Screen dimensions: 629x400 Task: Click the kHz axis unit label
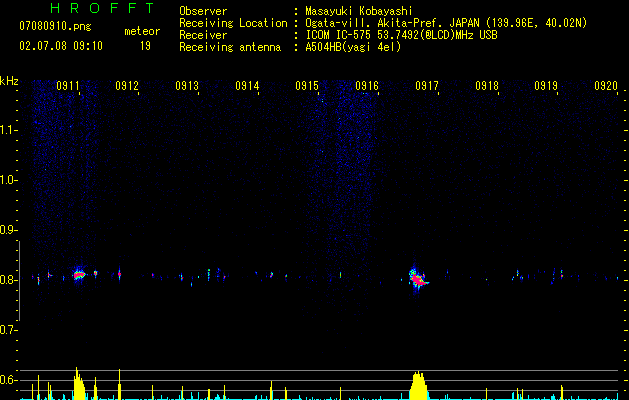point(9,81)
